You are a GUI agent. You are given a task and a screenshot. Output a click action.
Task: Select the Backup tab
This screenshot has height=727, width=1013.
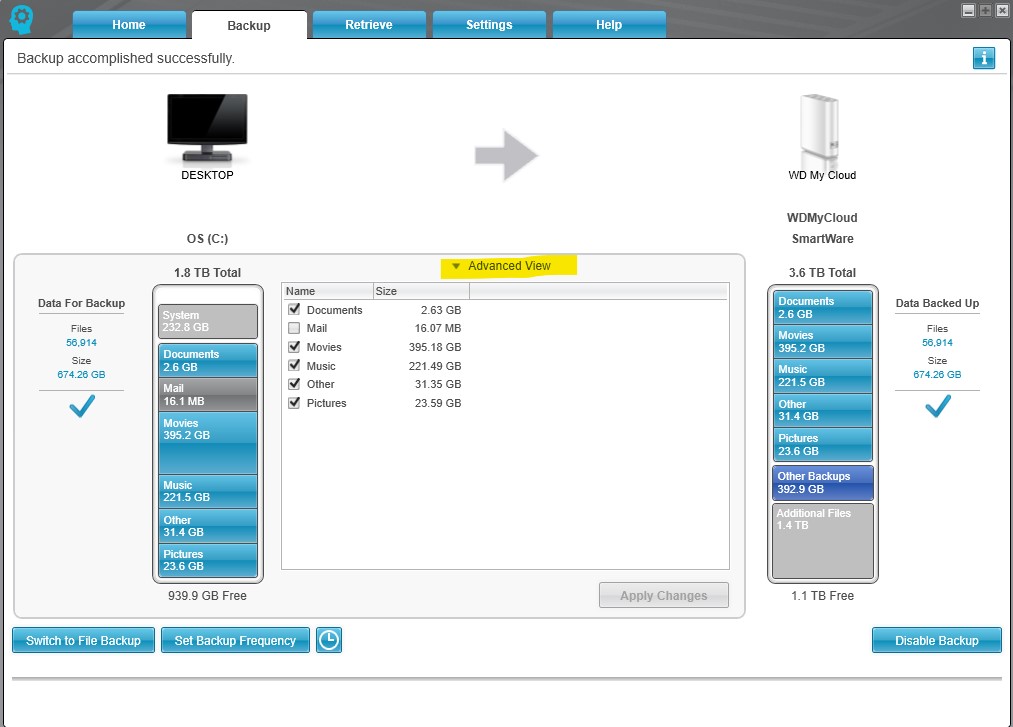(249, 25)
